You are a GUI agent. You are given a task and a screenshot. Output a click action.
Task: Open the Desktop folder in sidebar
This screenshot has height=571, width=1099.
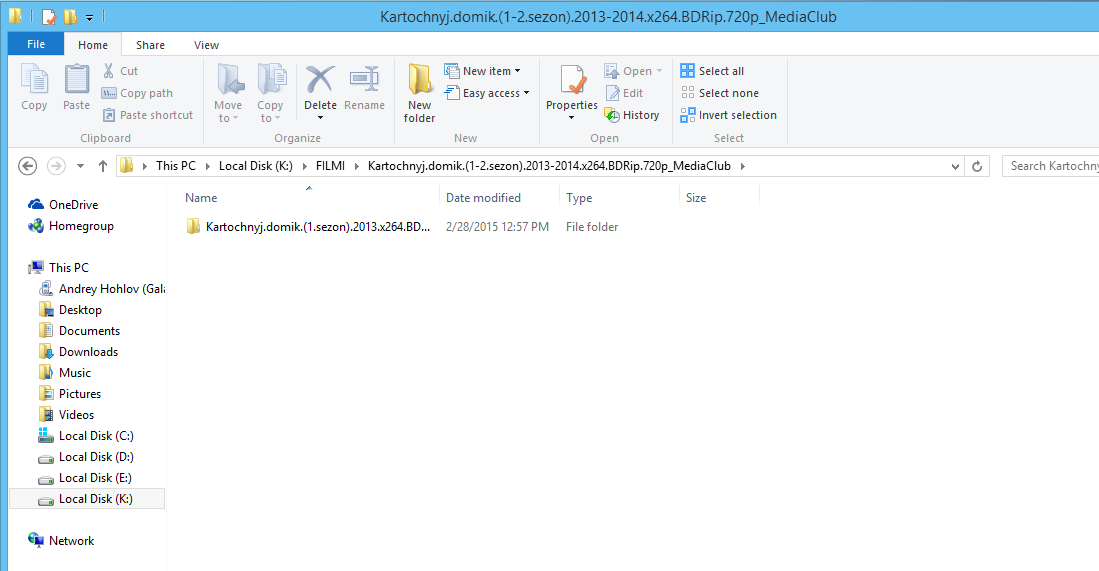[x=70, y=310]
